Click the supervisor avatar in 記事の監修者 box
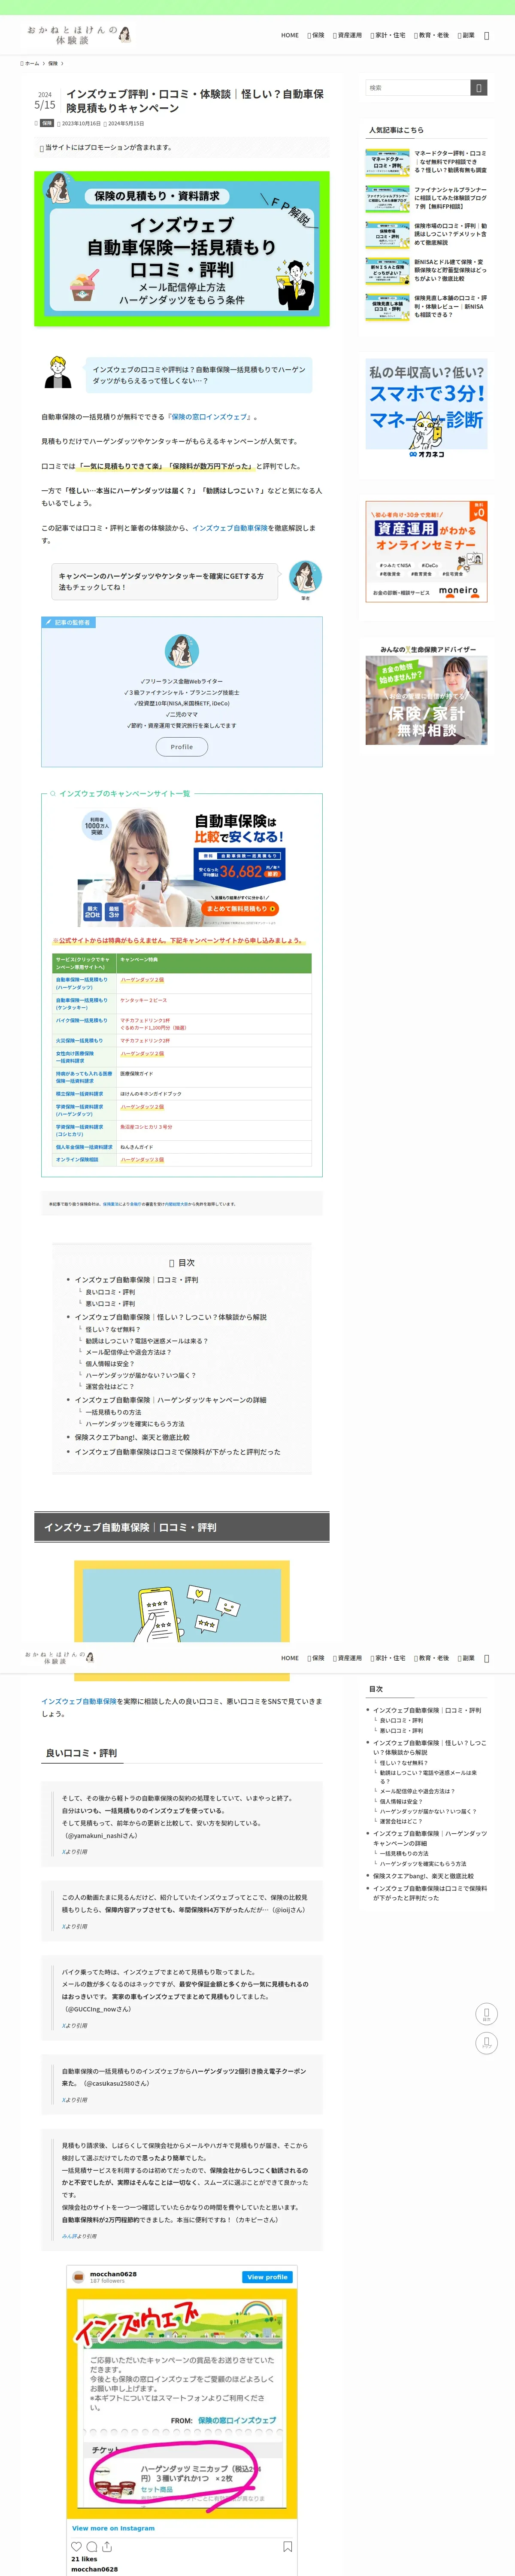 tap(181, 651)
